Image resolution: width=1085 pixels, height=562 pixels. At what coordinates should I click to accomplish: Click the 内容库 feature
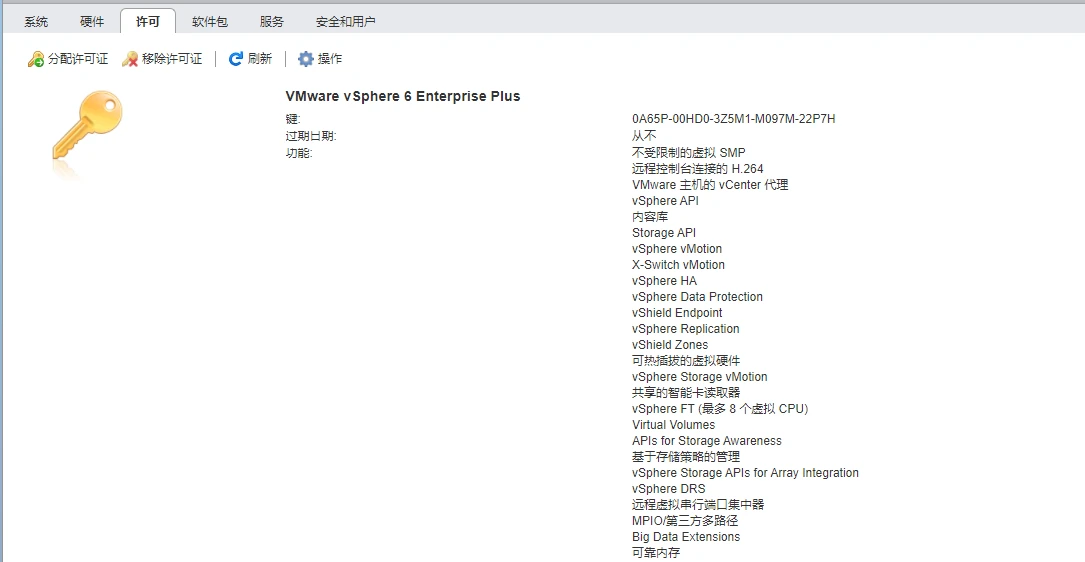650,217
